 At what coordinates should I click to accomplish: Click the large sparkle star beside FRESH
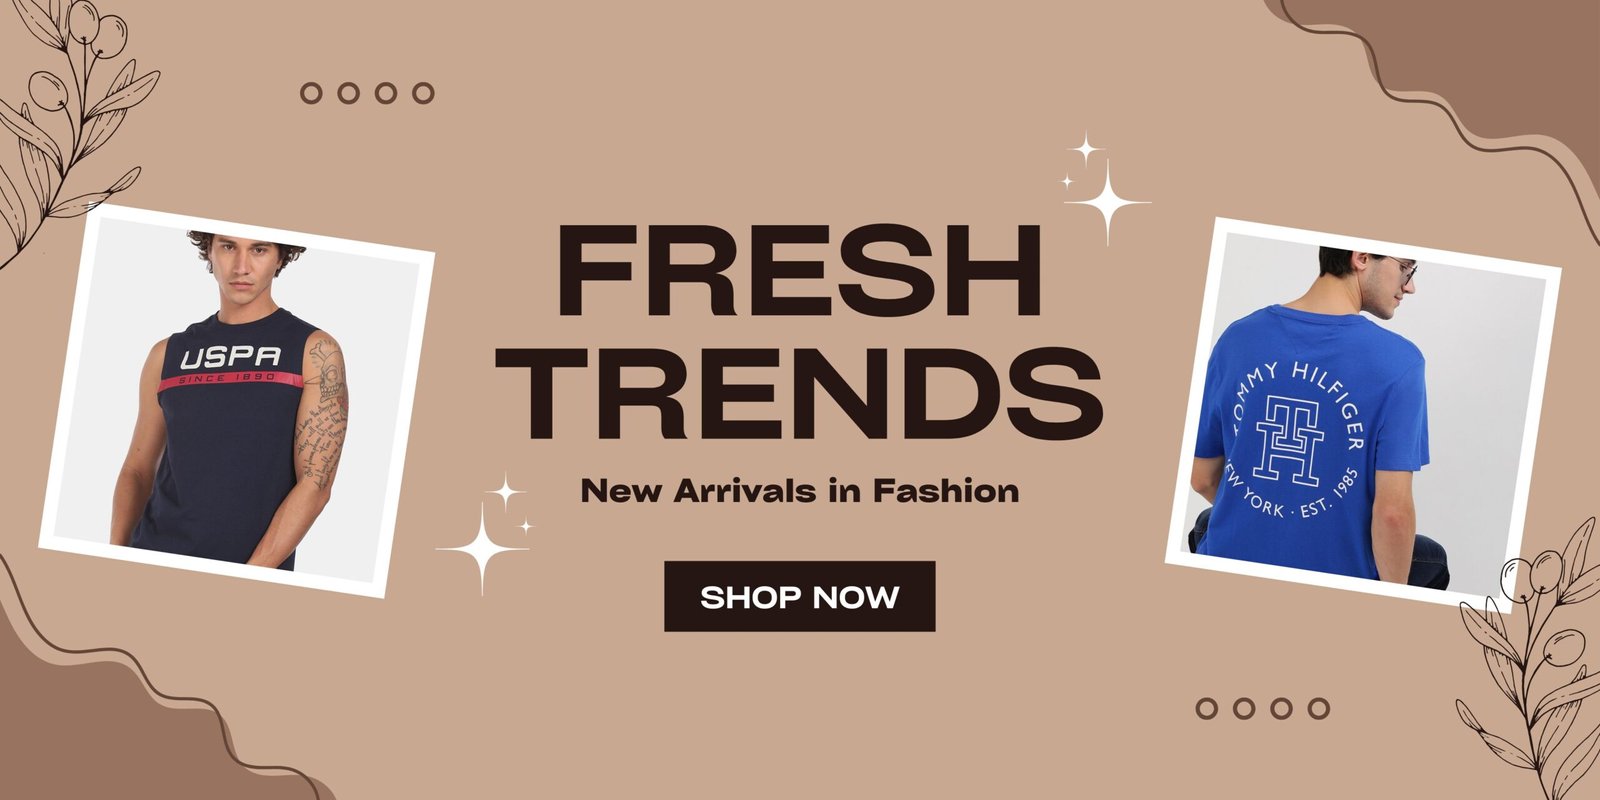[x=1107, y=203]
